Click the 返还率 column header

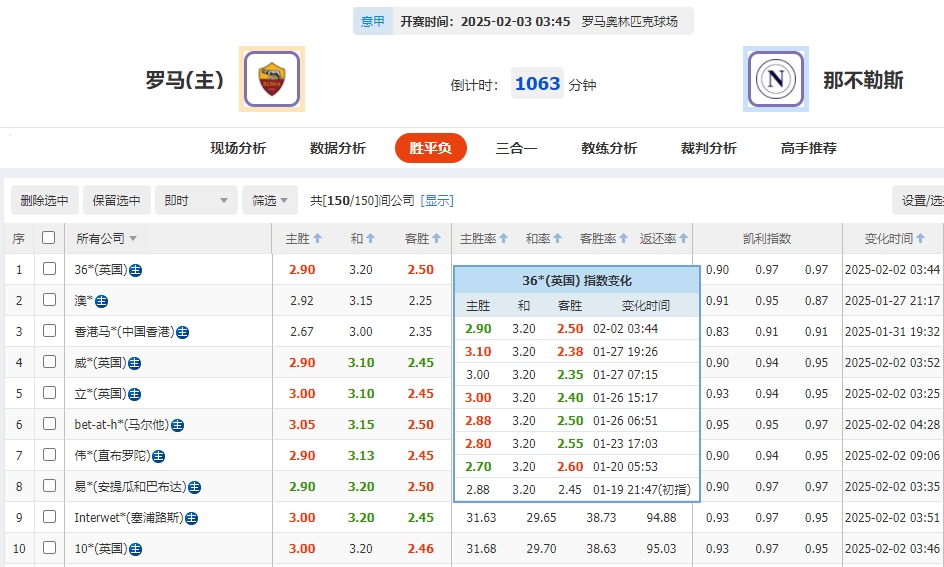(x=664, y=239)
